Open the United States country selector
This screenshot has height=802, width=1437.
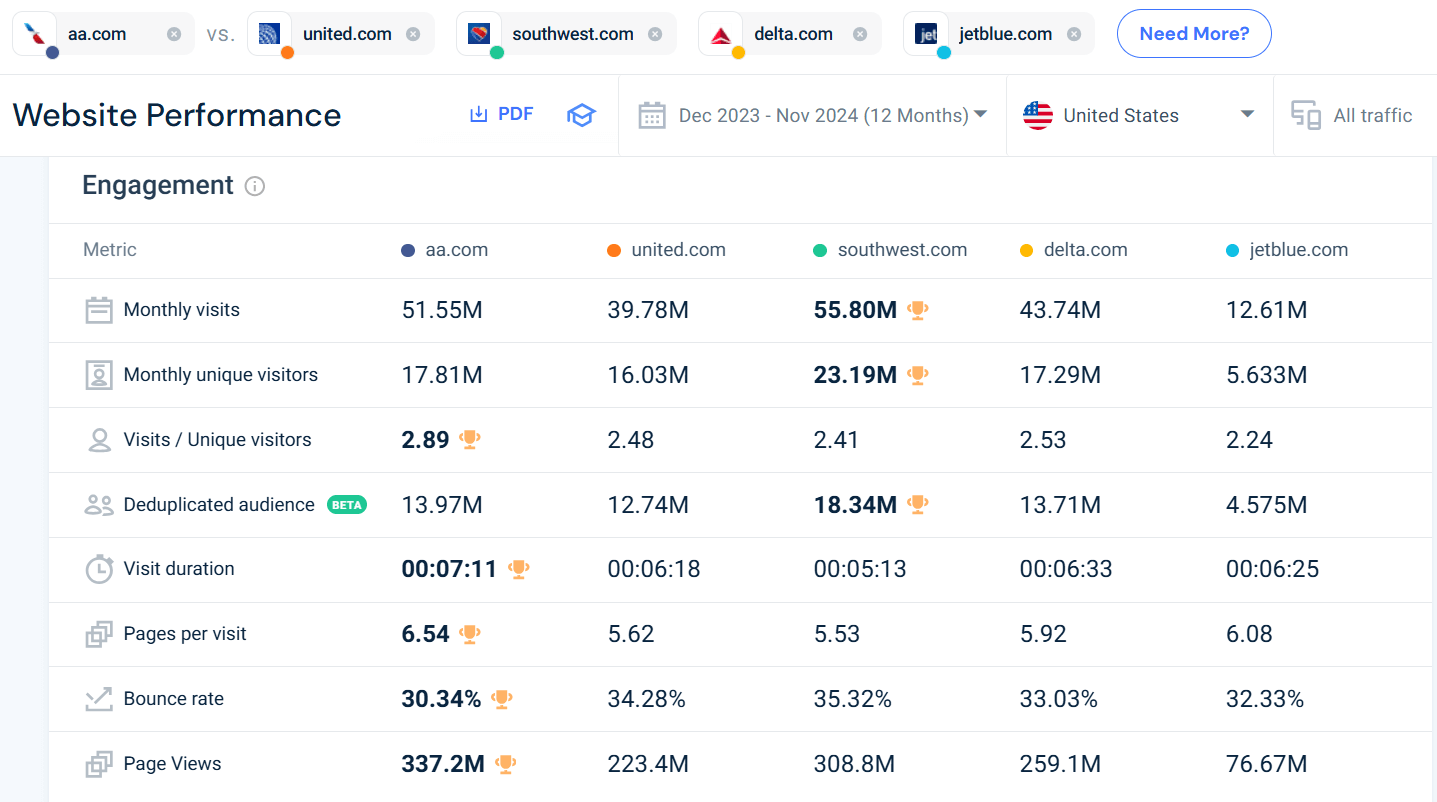coord(1139,115)
